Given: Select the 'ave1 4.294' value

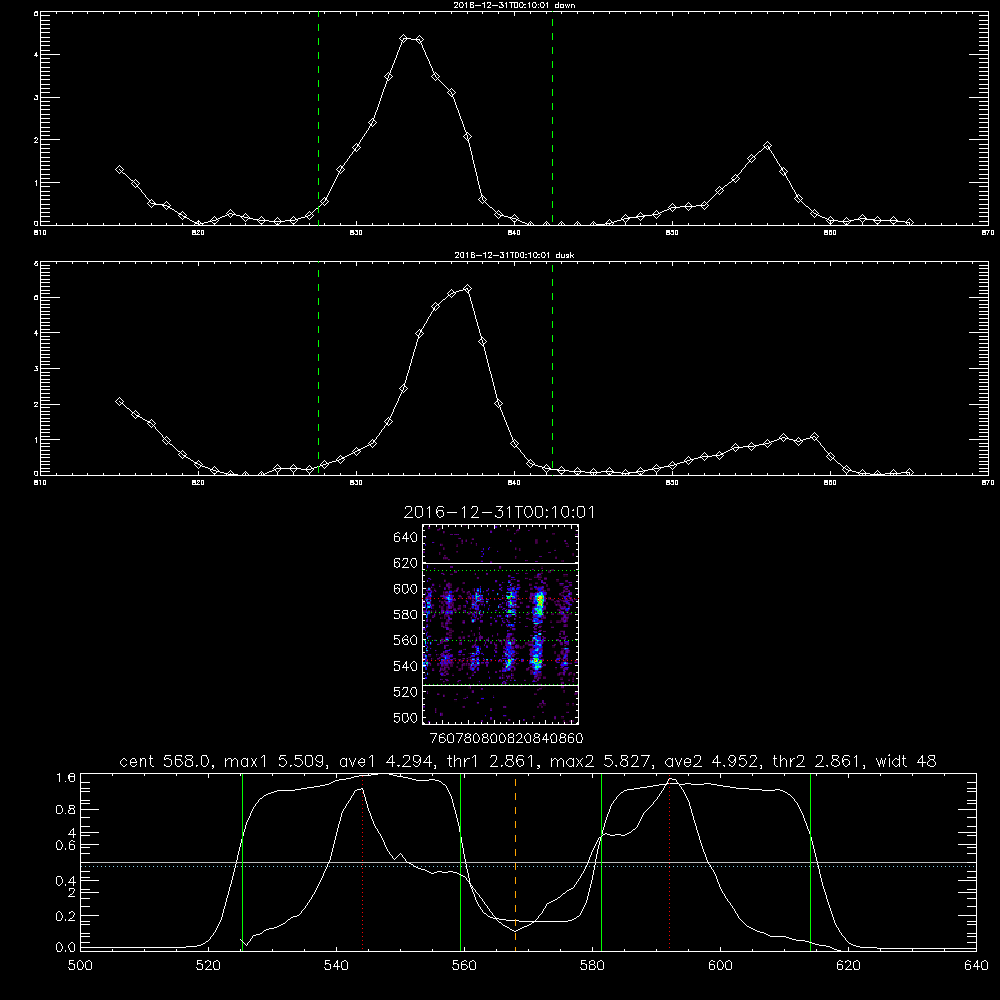Looking at the screenshot, I should [385, 761].
